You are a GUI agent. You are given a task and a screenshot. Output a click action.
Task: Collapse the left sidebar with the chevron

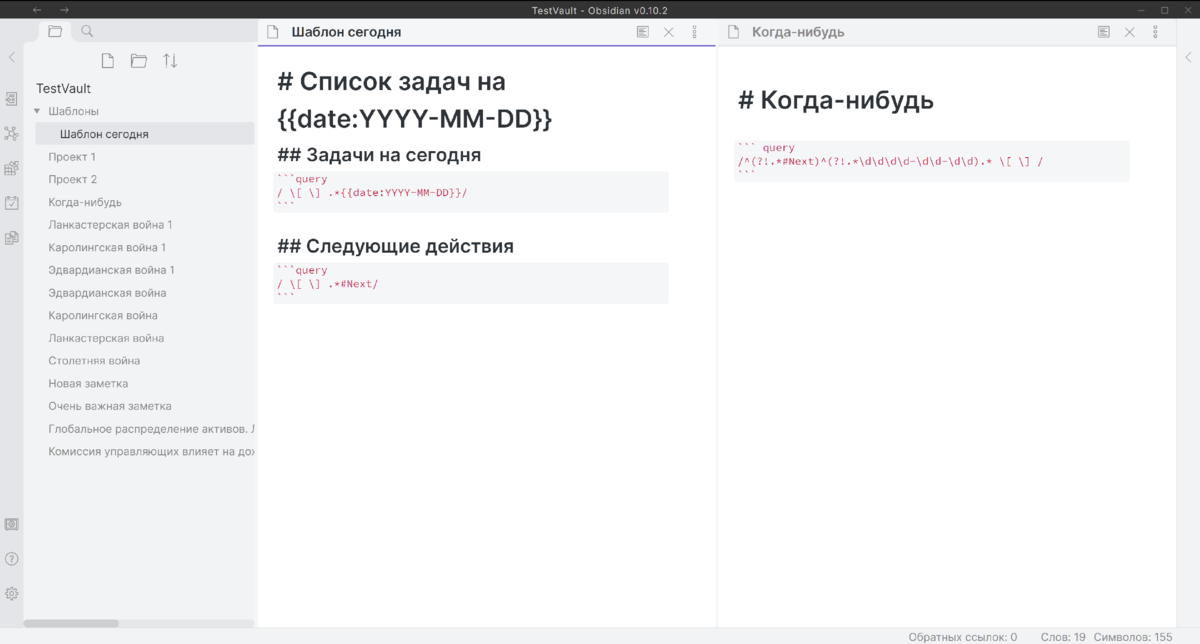click(12, 58)
